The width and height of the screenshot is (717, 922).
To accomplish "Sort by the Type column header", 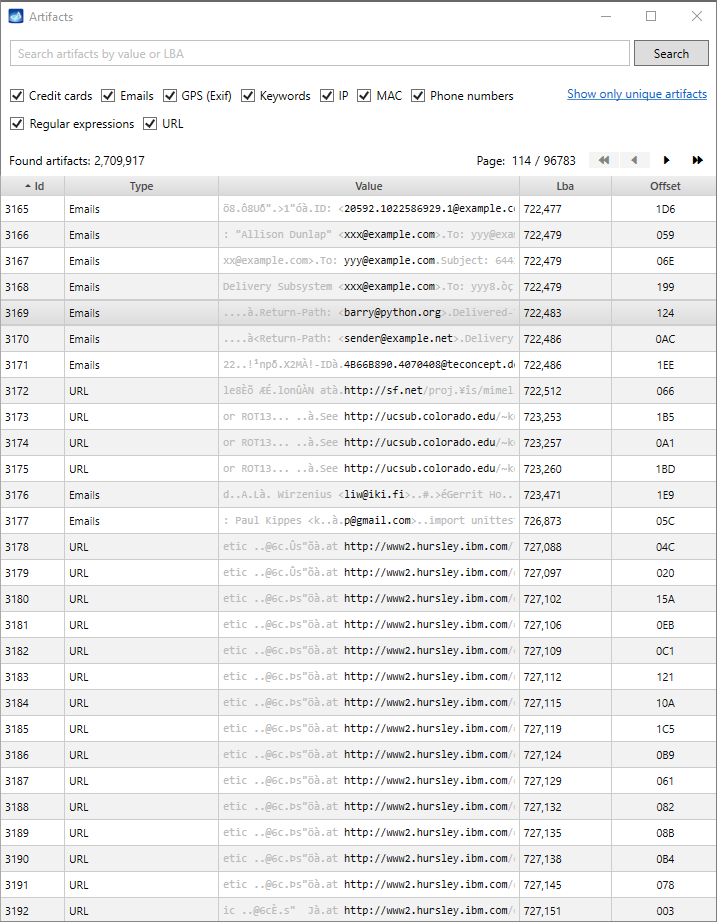I will 141,186.
